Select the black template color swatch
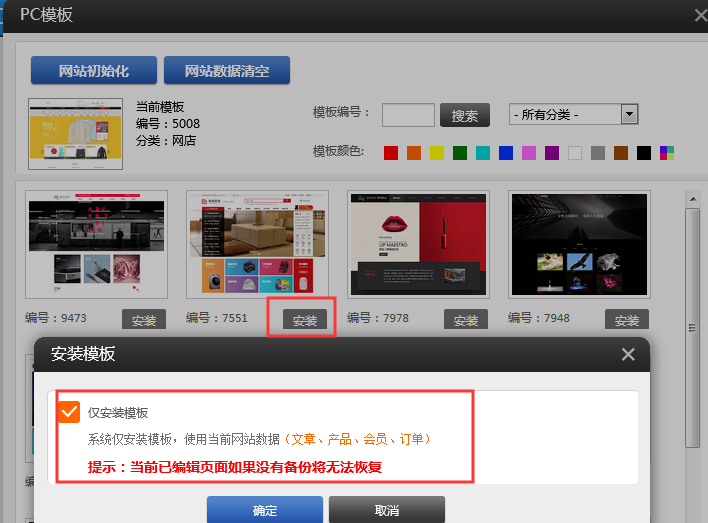The width and height of the screenshot is (708, 523). point(644,153)
